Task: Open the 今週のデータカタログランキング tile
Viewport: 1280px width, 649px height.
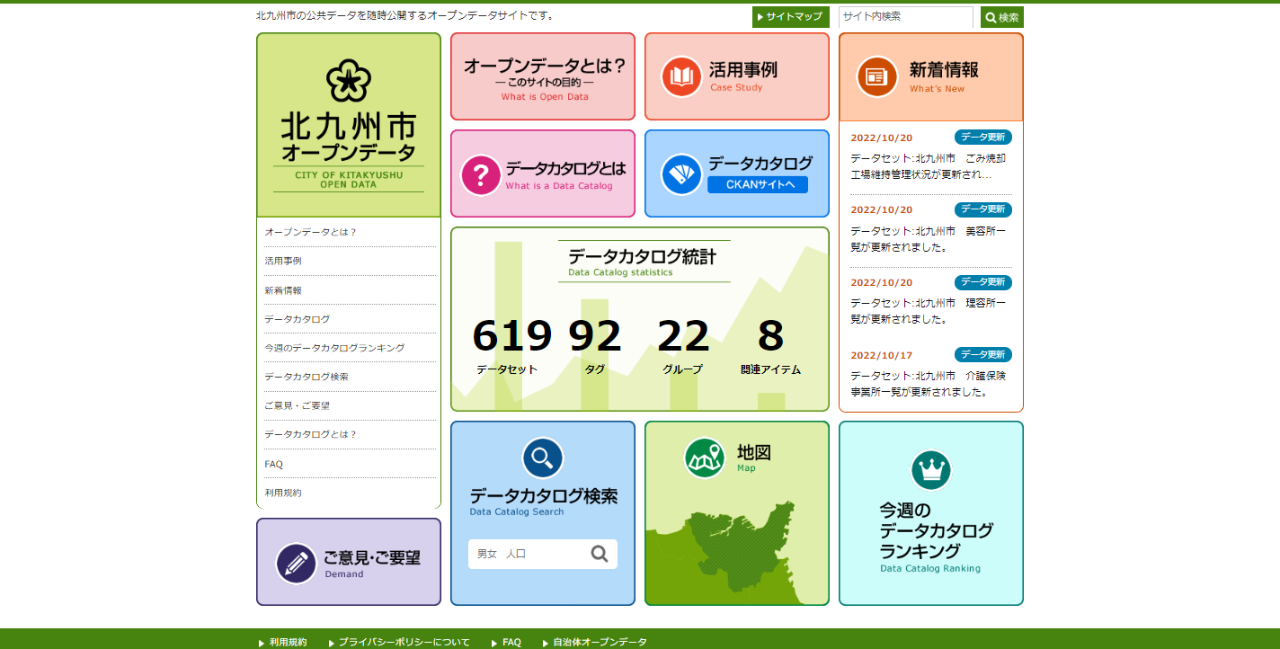Action: [x=931, y=513]
